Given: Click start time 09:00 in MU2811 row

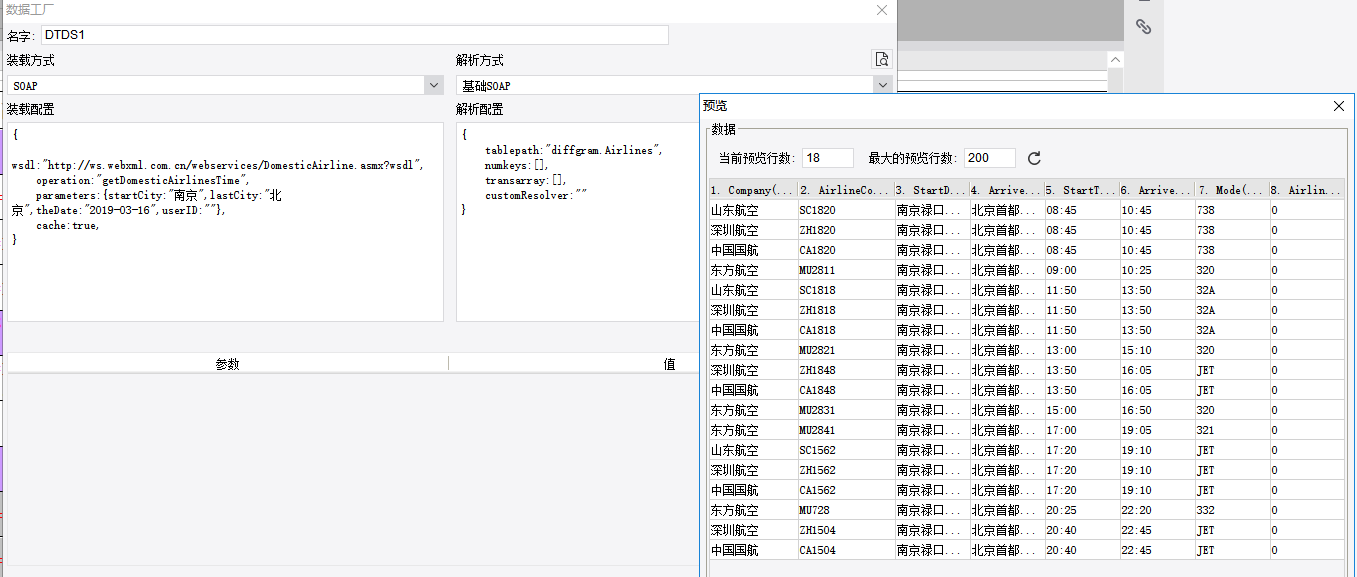Looking at the screenshot, I should point(1082,270).
